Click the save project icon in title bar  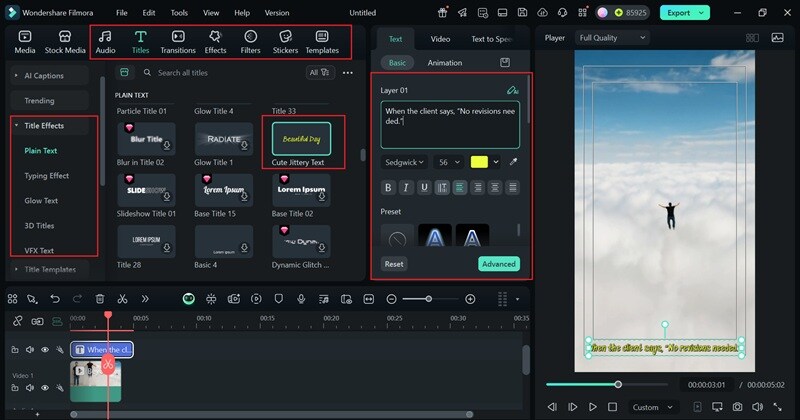point(522,13)
